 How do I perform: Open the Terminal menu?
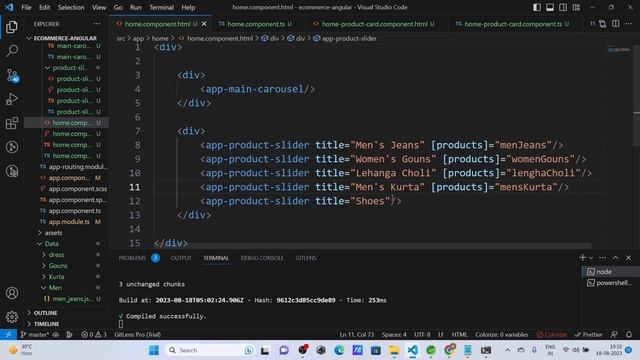(161, 7)
